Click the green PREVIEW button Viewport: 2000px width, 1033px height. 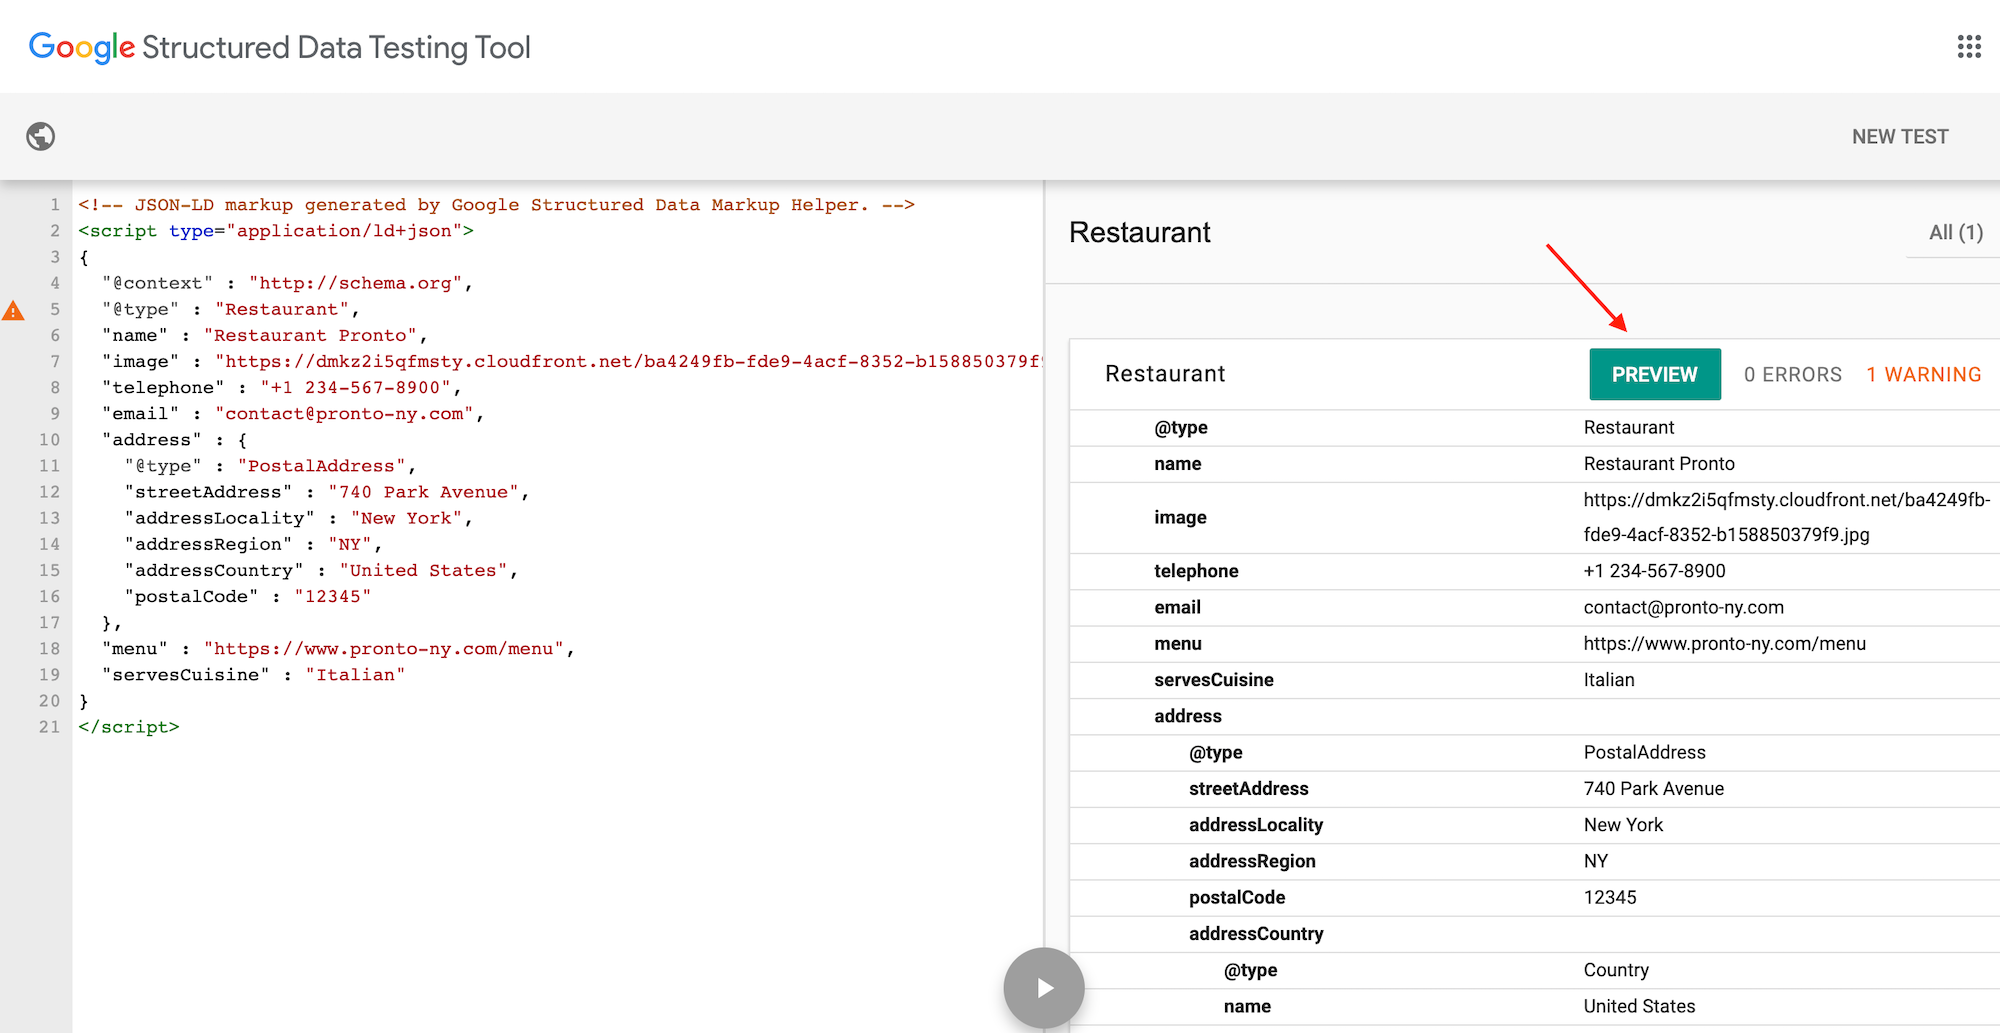click(x=1654, y=374)
